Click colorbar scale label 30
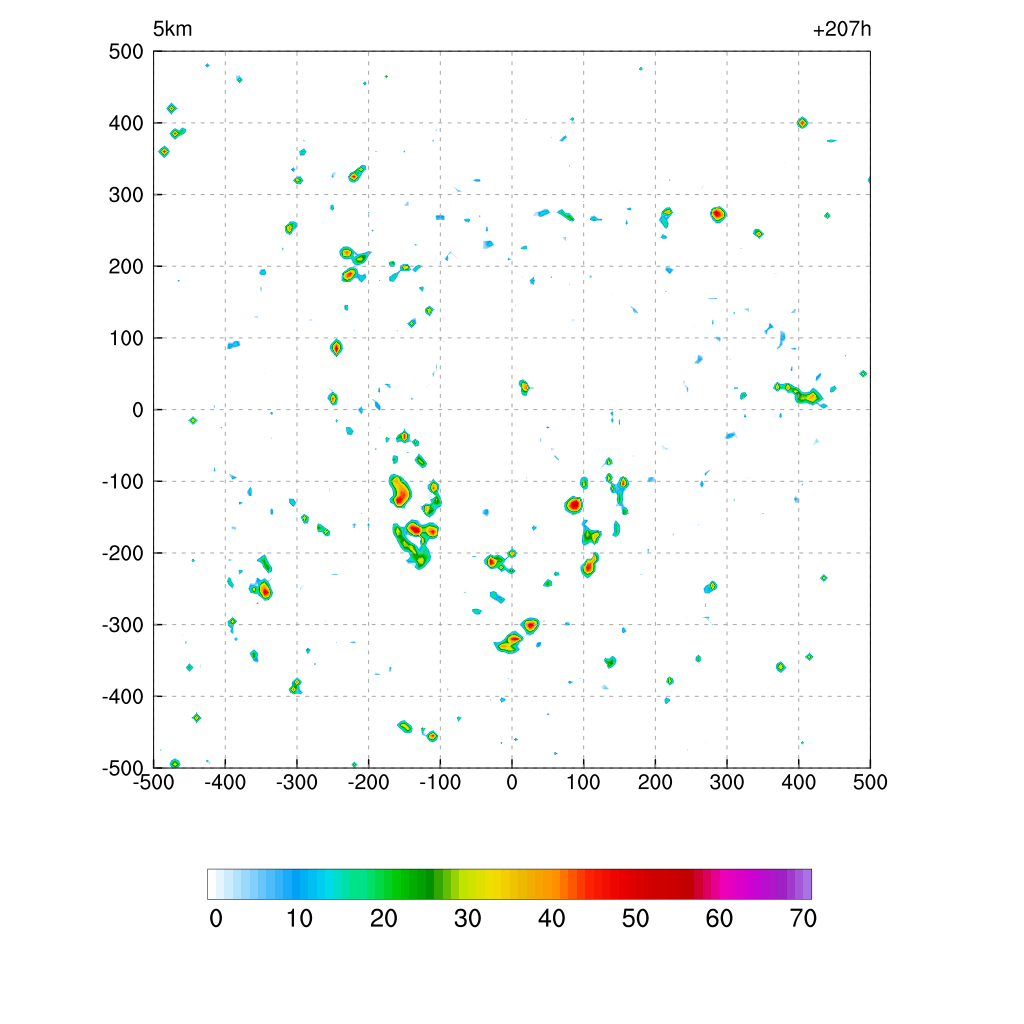Screen dimensions: 1024x1024 (x=468, y=919)
